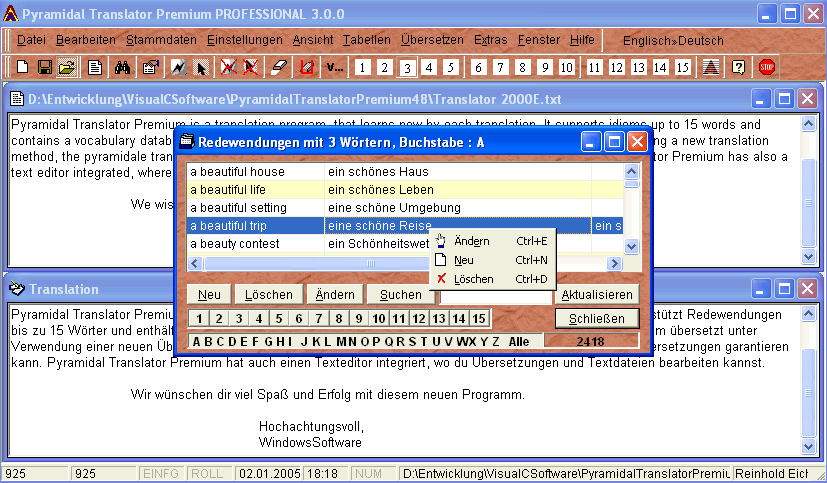The height and width of the screenshot is (483, 827).
Task: Click the lined text document toolbar icon
Action: [x=95, y=67]
